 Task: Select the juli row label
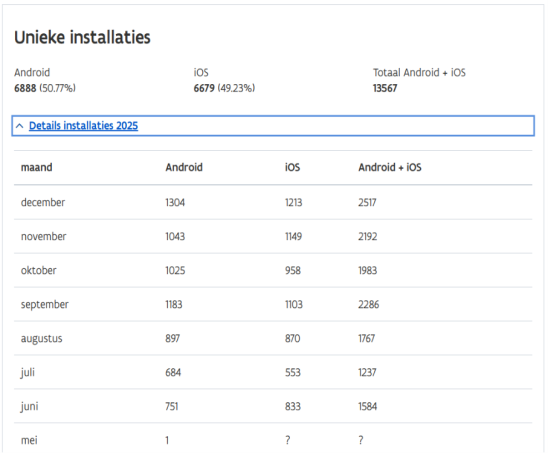pyautogui.click(x=28, y=373)
